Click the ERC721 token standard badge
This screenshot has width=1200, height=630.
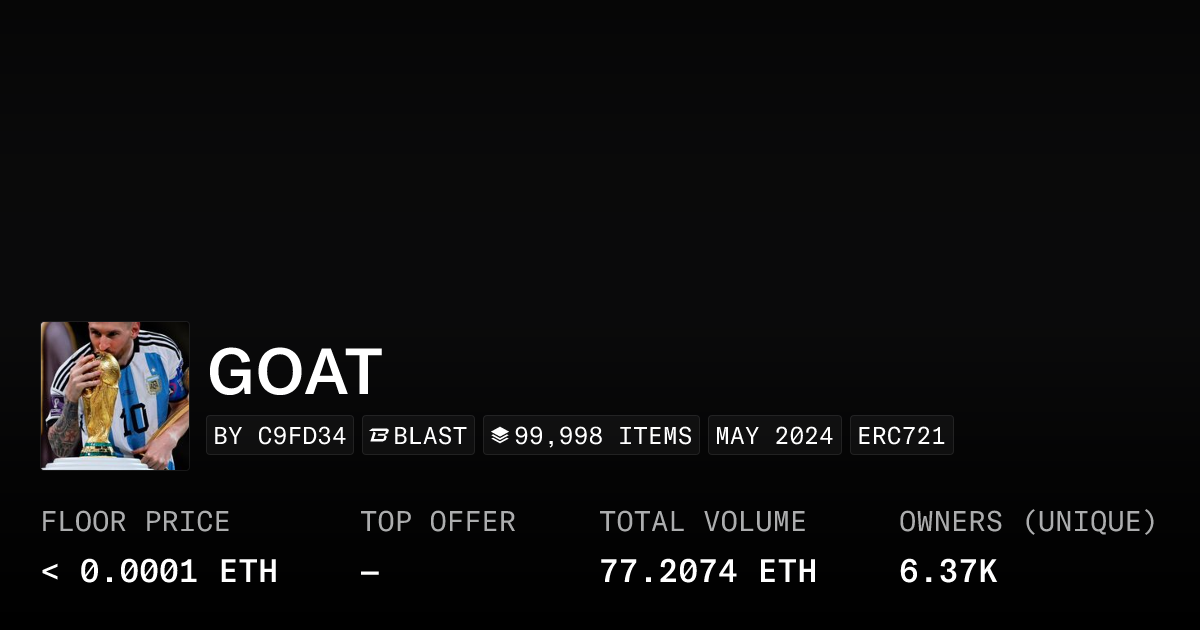tap(901, 436)
